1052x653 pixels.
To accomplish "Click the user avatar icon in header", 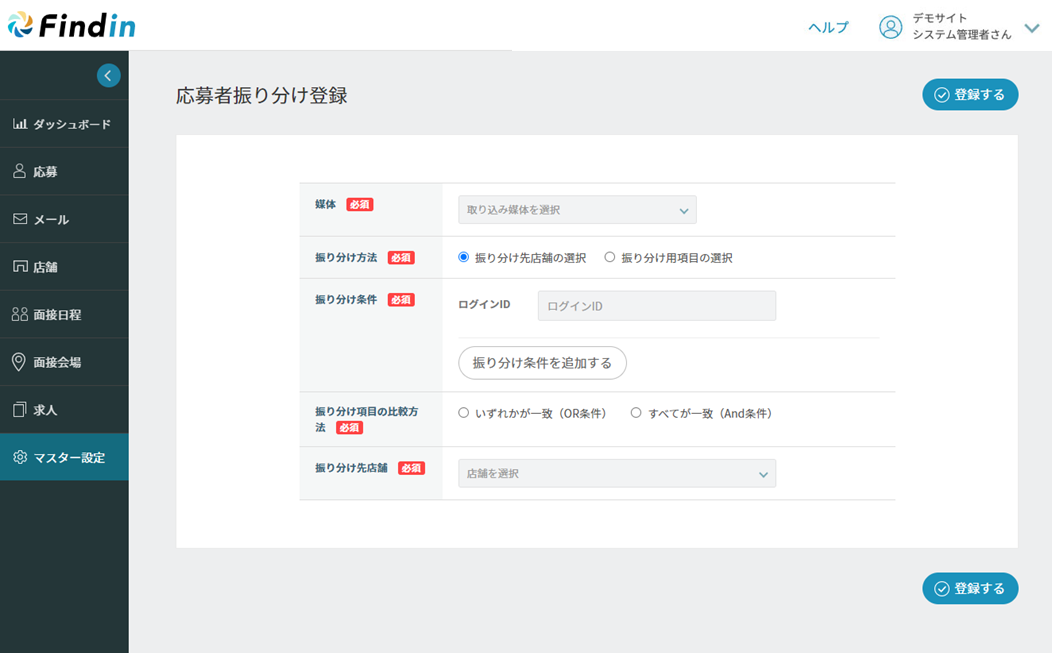I will pyautogui.click(x=890, y=27).
